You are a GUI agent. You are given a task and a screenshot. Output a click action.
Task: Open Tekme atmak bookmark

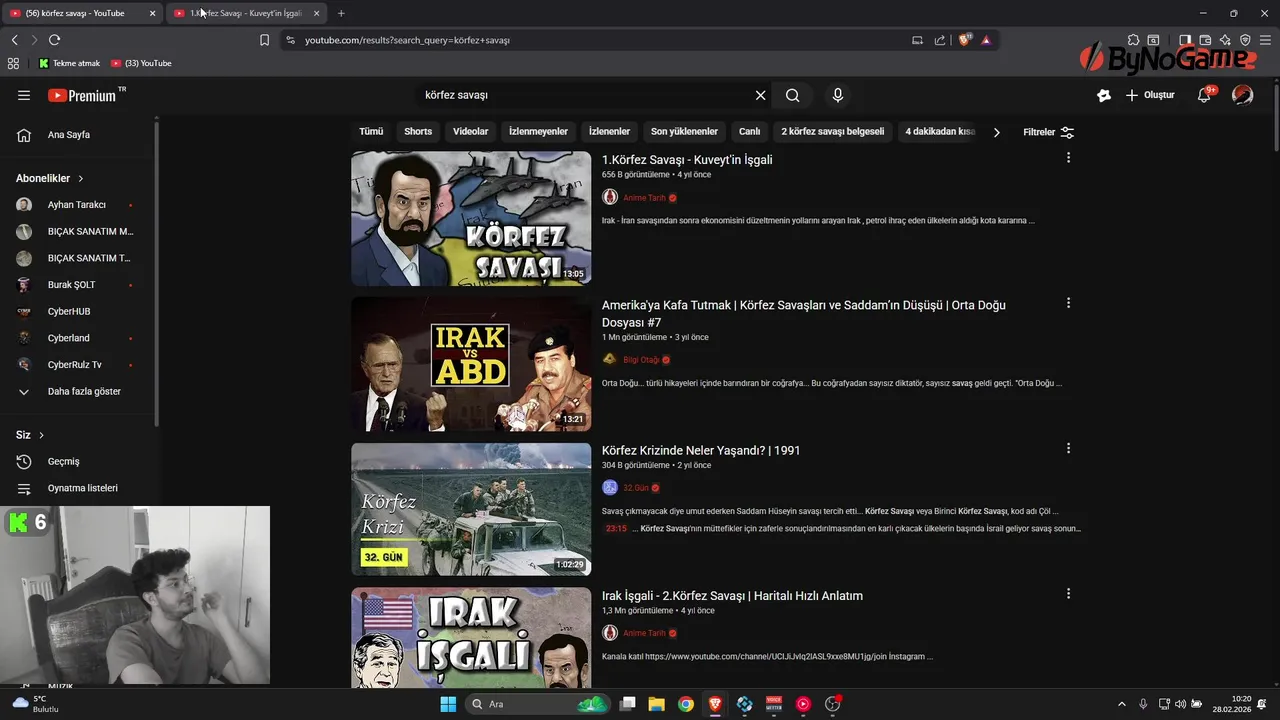click(x=69, y=63)
